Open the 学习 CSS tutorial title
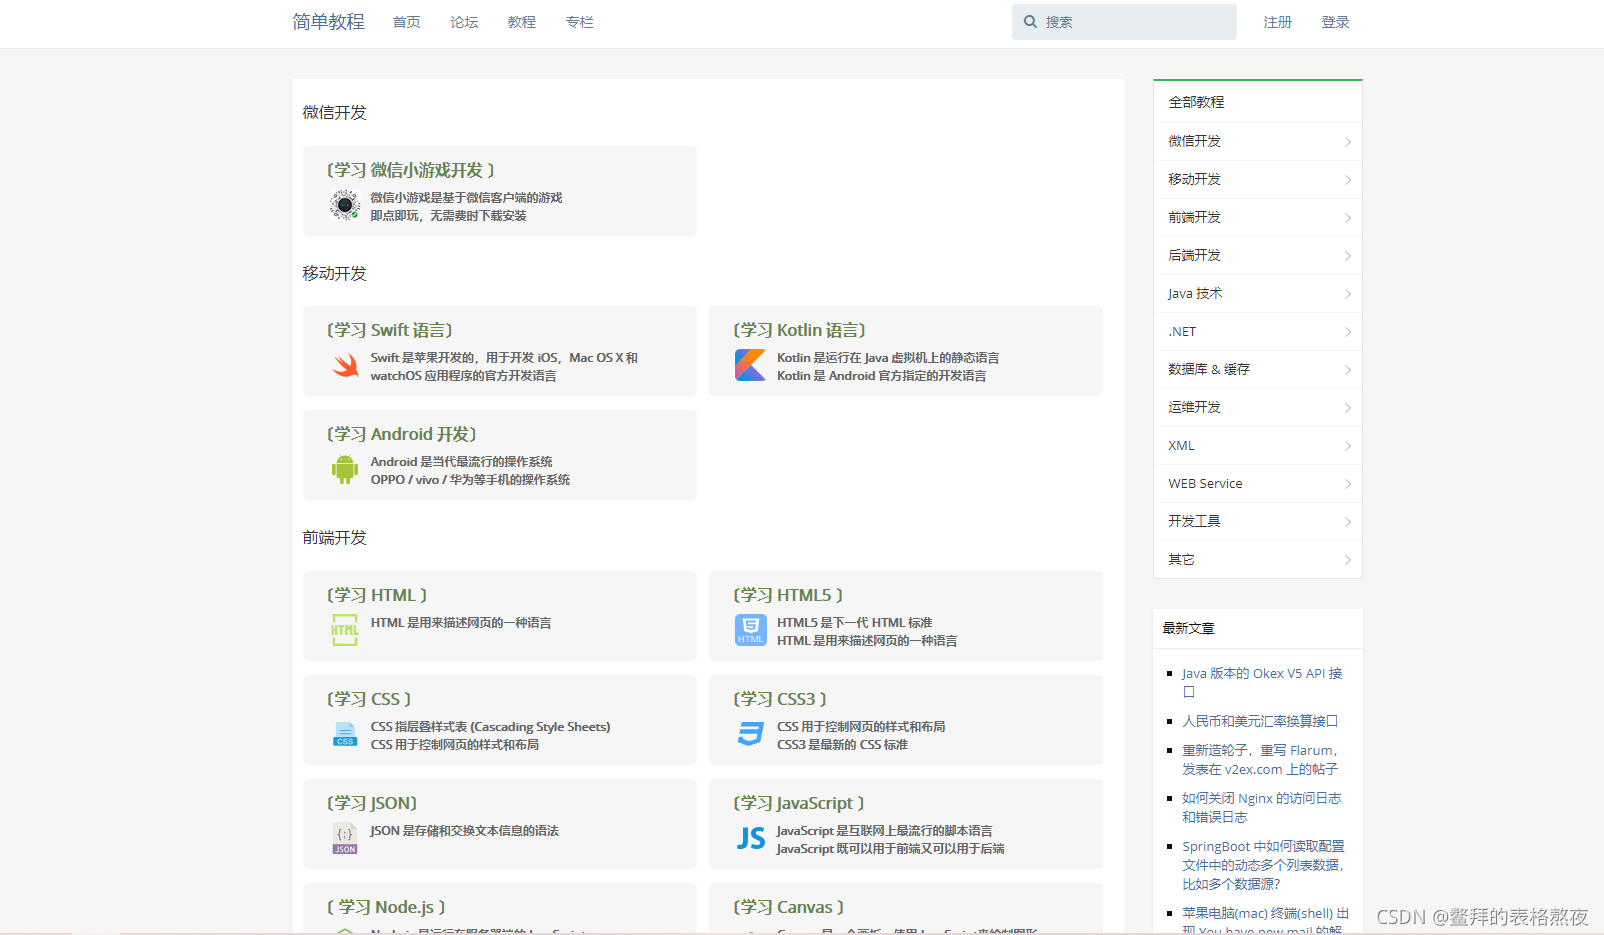This screenshot has height=935, width=1604. (x=369, y=699)
